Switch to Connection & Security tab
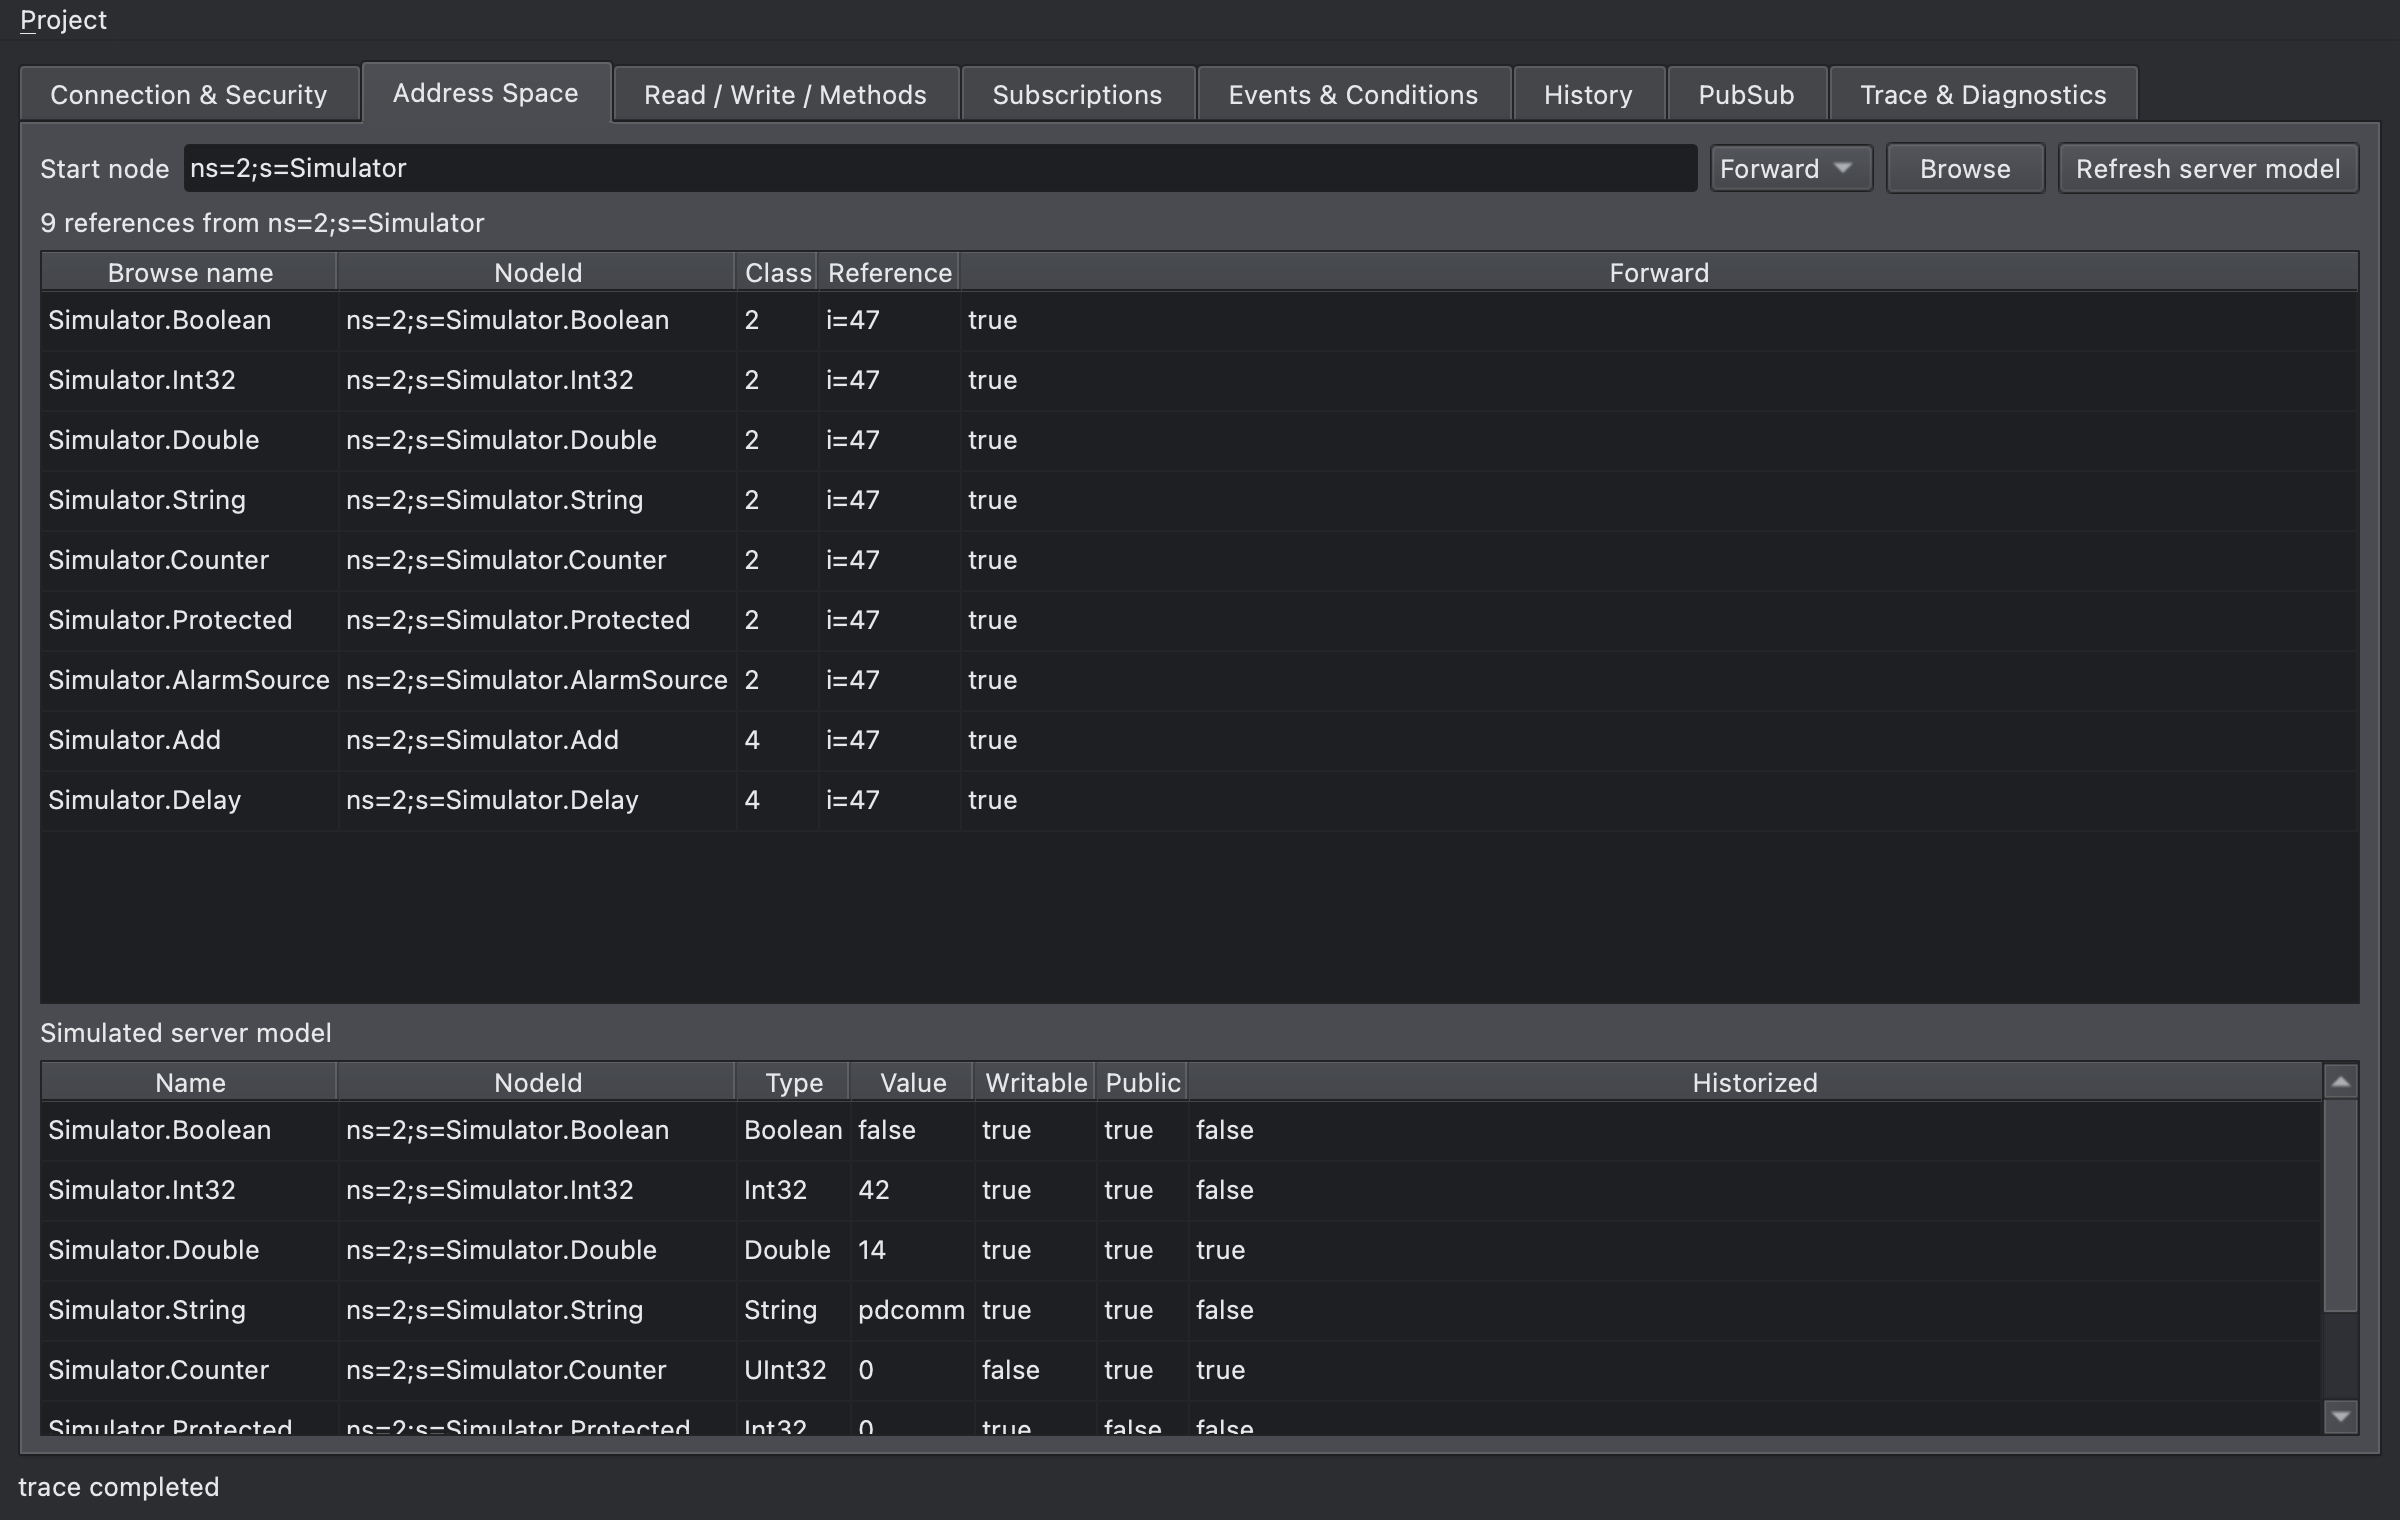 [189, 95]
